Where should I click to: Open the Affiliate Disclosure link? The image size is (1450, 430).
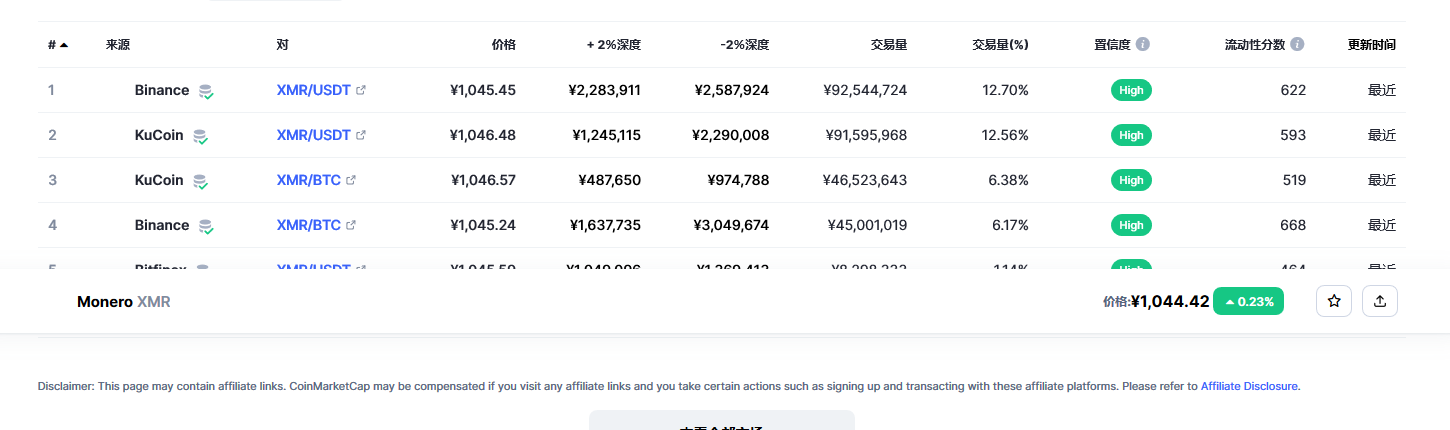coord(1249,386)
